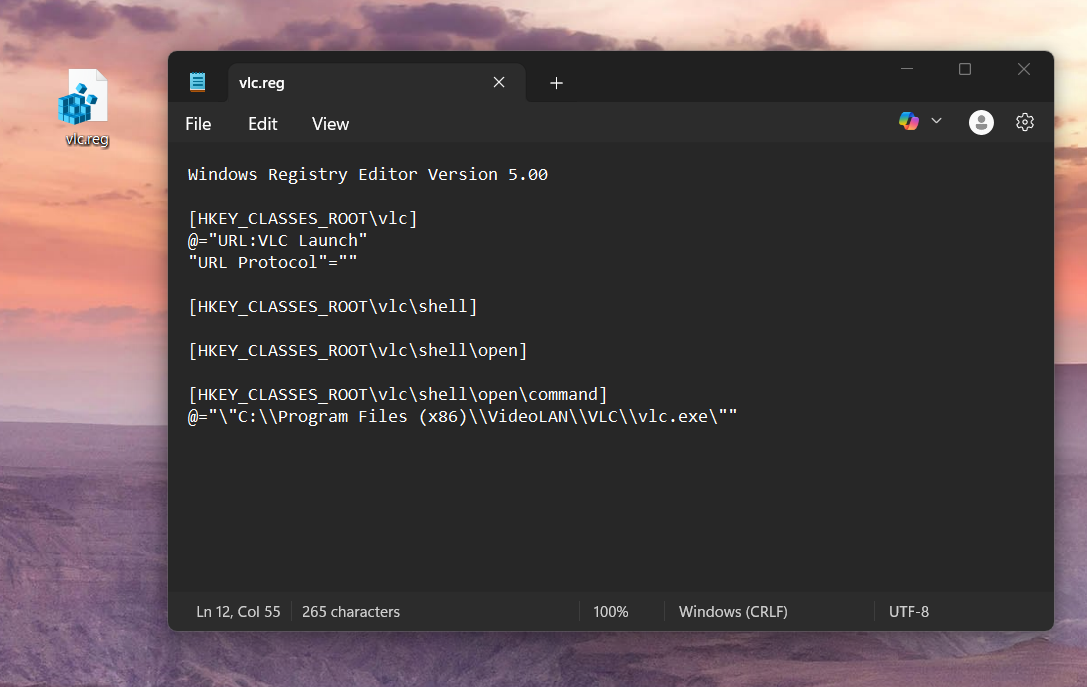Open the View menu
This screenshot has width=1087, height=687.
pyautogui.click(x=331, y=124)
